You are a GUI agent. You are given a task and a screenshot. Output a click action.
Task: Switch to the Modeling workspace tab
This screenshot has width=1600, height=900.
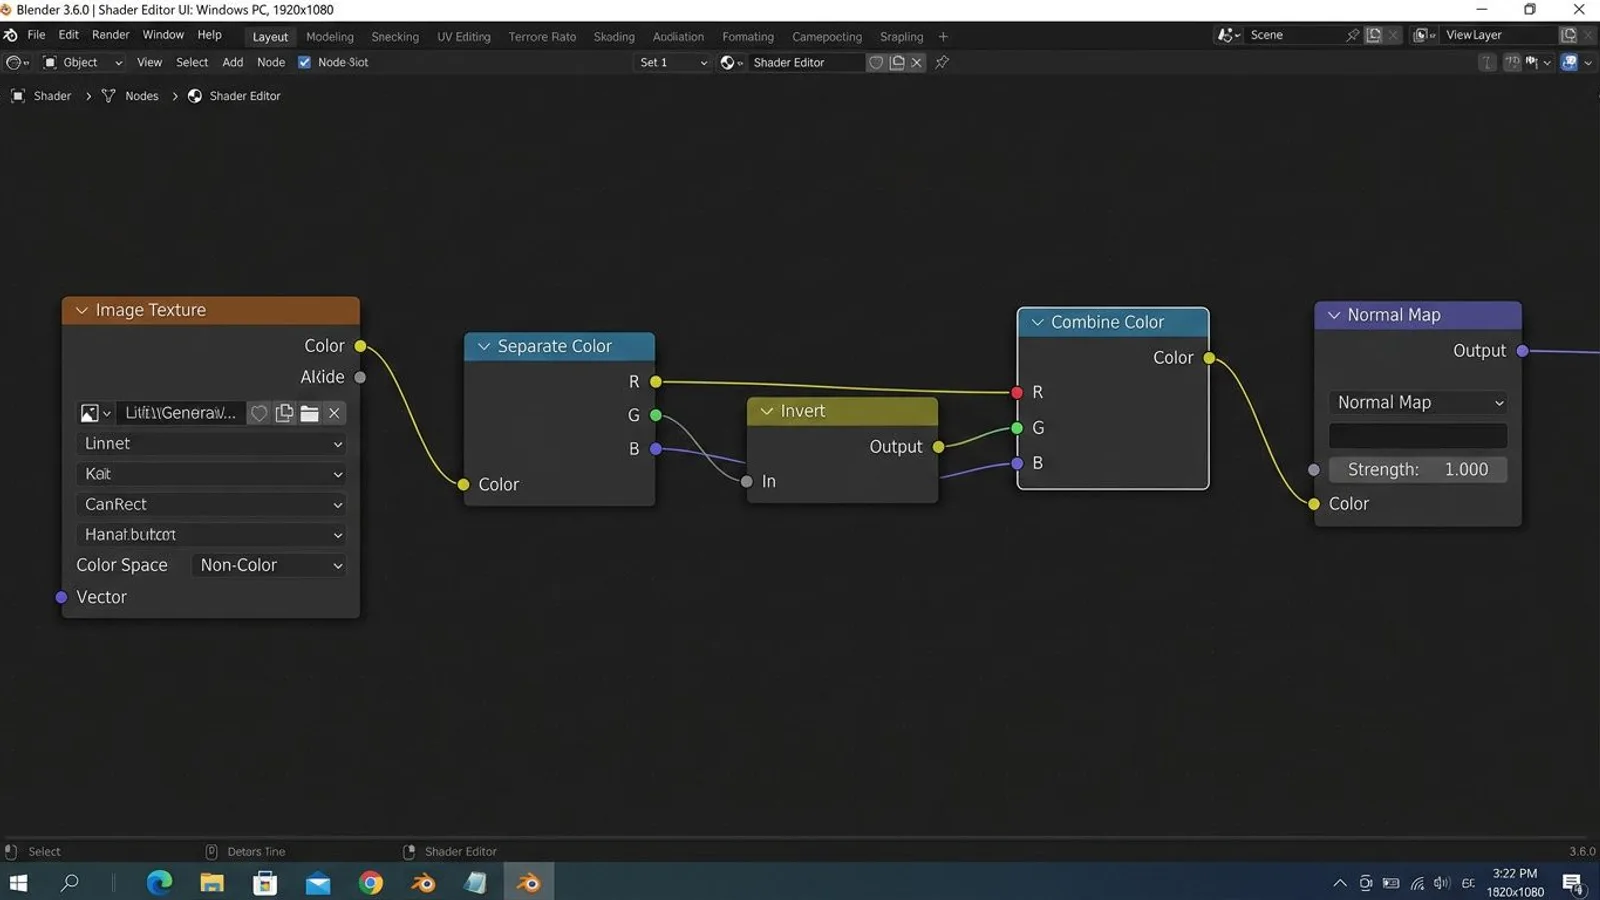tap(330, 37)
